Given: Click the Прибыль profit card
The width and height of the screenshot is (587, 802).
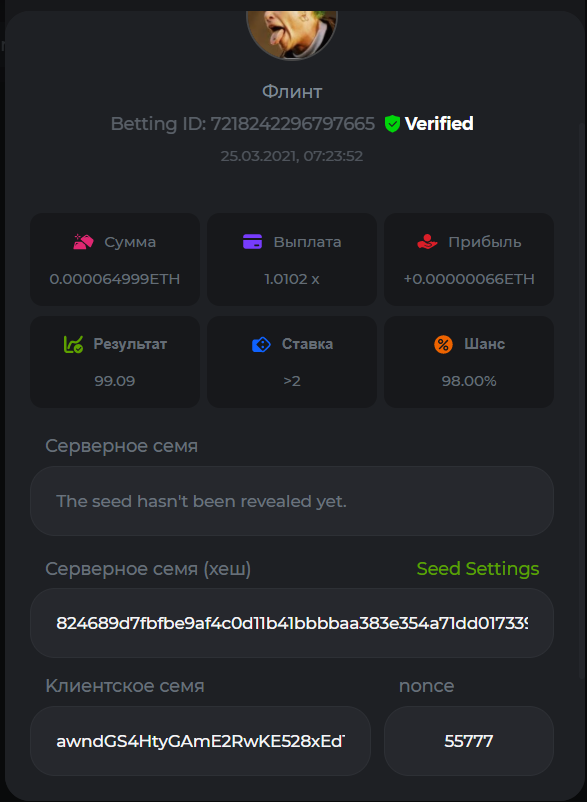Looking at the screenshot, I should pos(469,259).
